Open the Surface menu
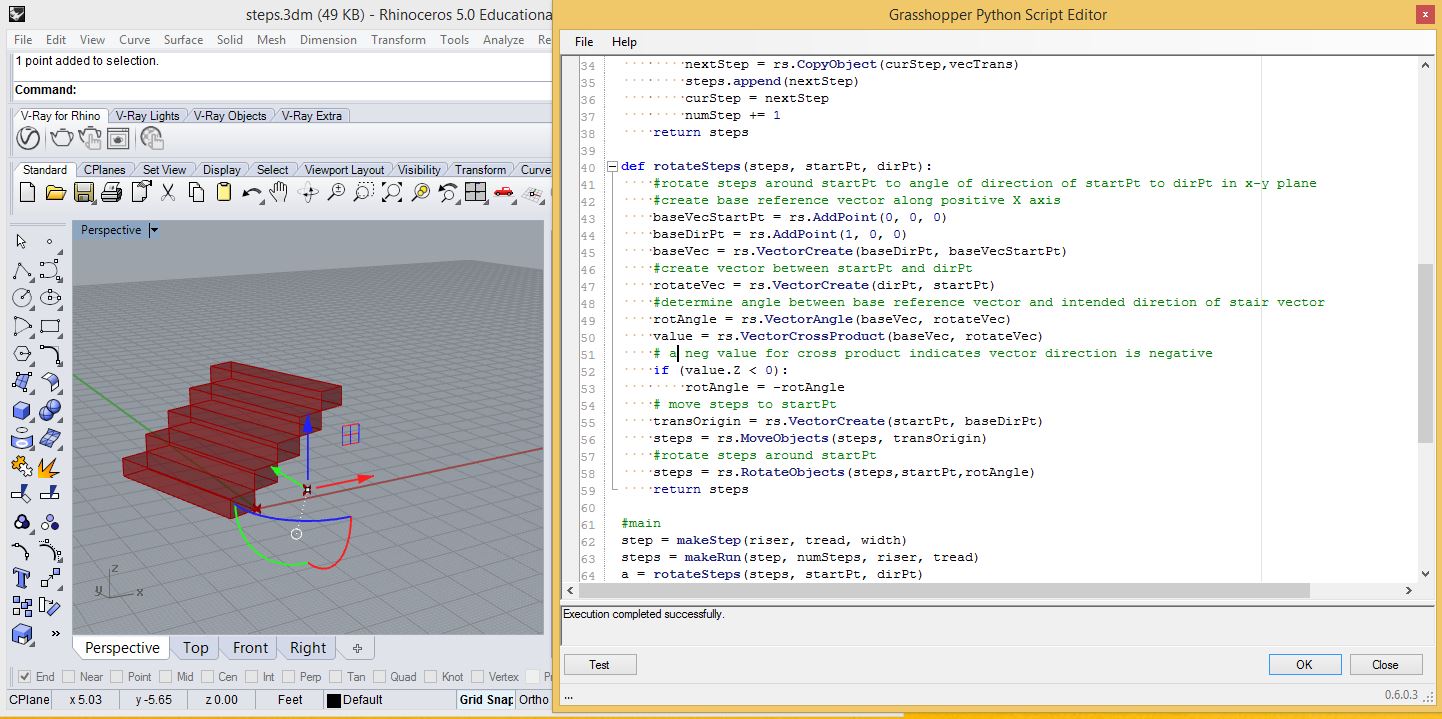This screenshot has width=1442, height=719. (183, 40)
